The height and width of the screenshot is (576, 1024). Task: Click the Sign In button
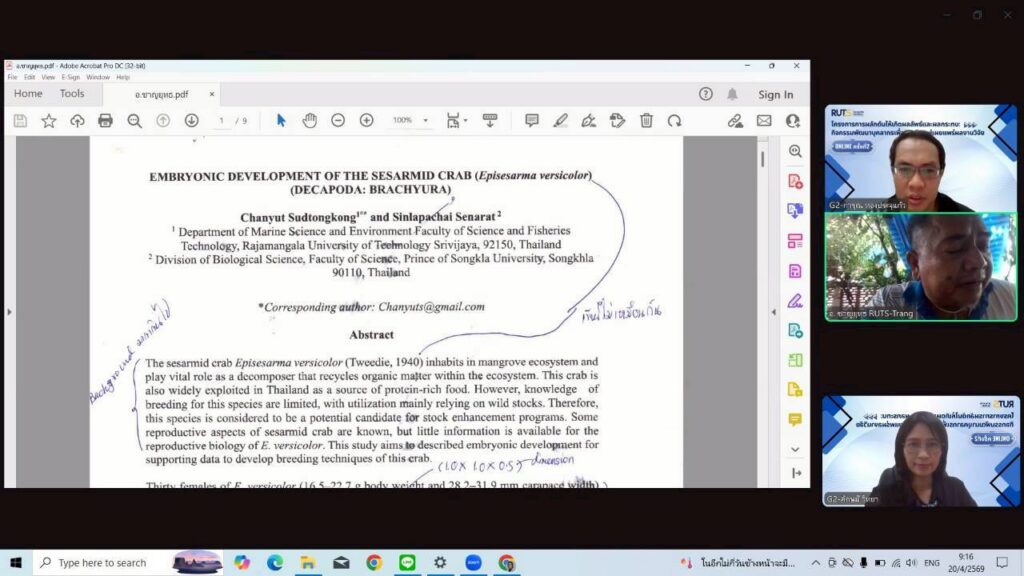[x=775, y=95]
